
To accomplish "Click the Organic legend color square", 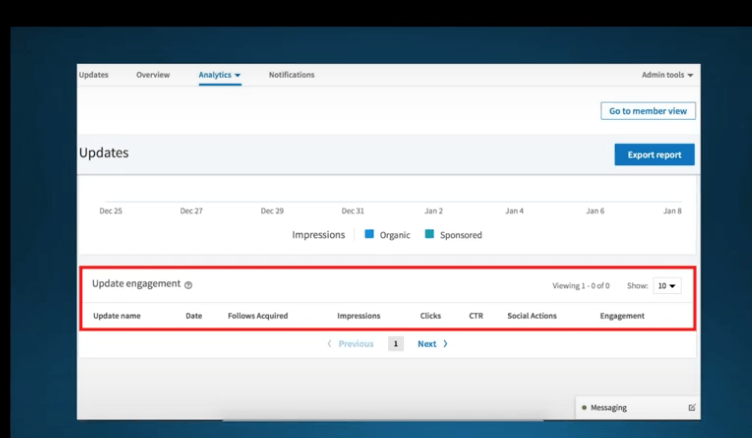I will [369, 235].
